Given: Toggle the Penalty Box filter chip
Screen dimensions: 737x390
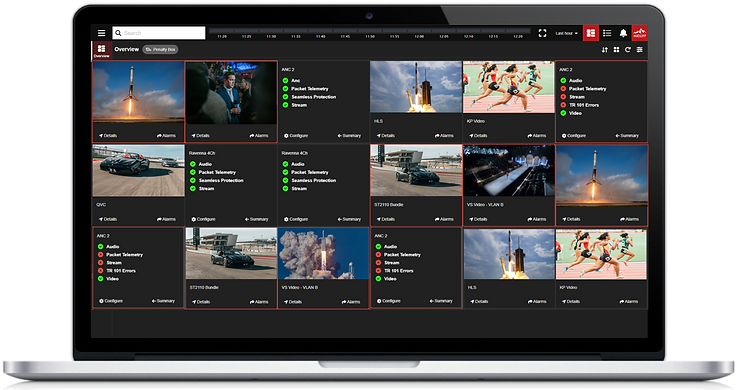Looking at the screenshot, I should [x=160, y=49].
